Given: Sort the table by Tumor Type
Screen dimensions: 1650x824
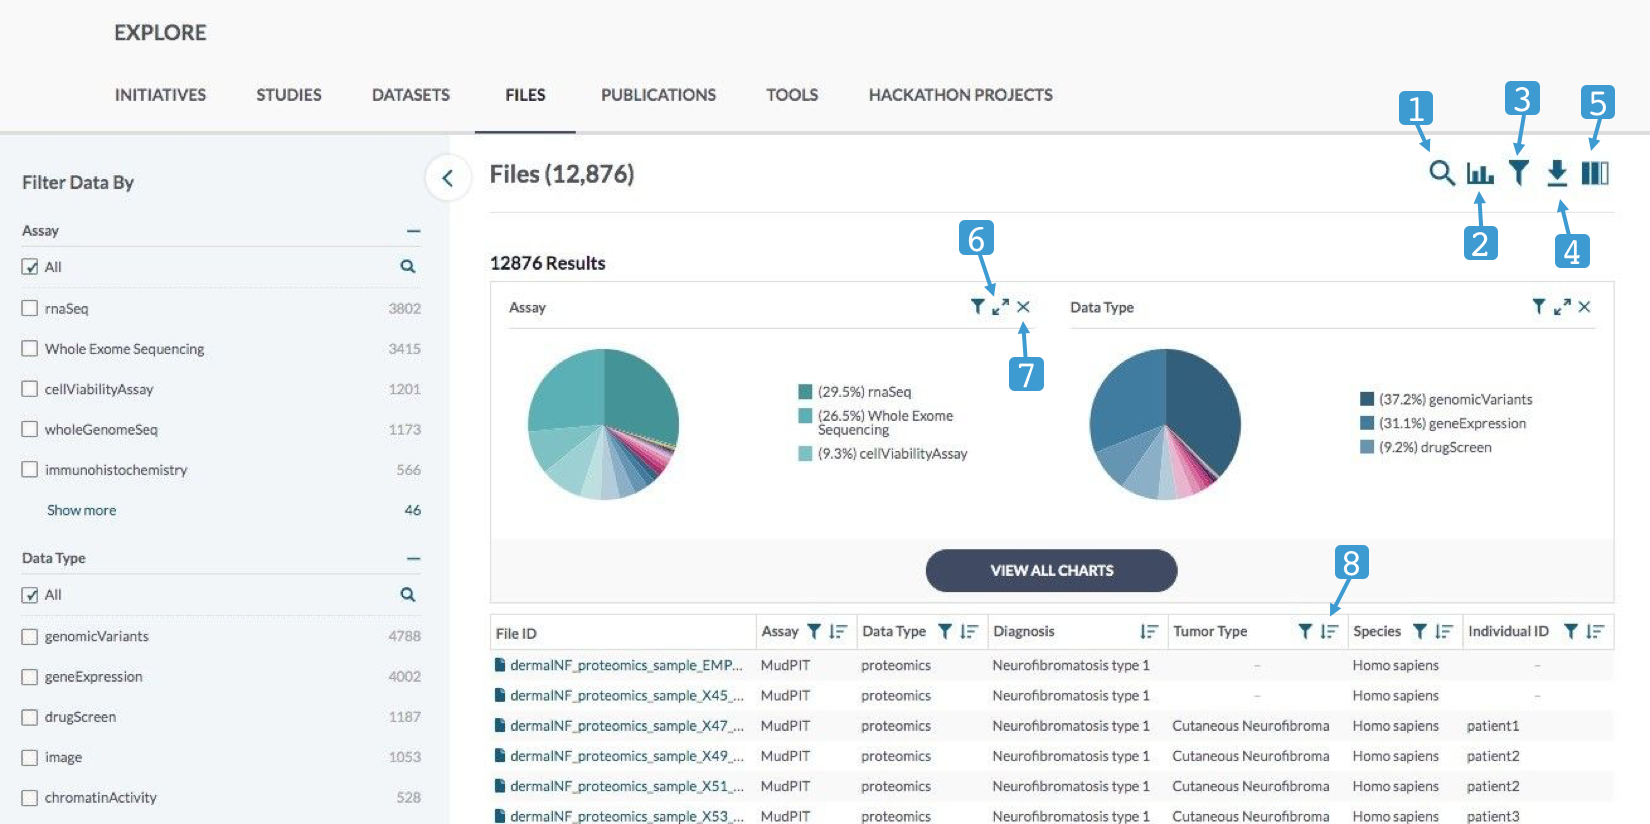Looking at the screenshot, I should click(x=1329, y=631).
